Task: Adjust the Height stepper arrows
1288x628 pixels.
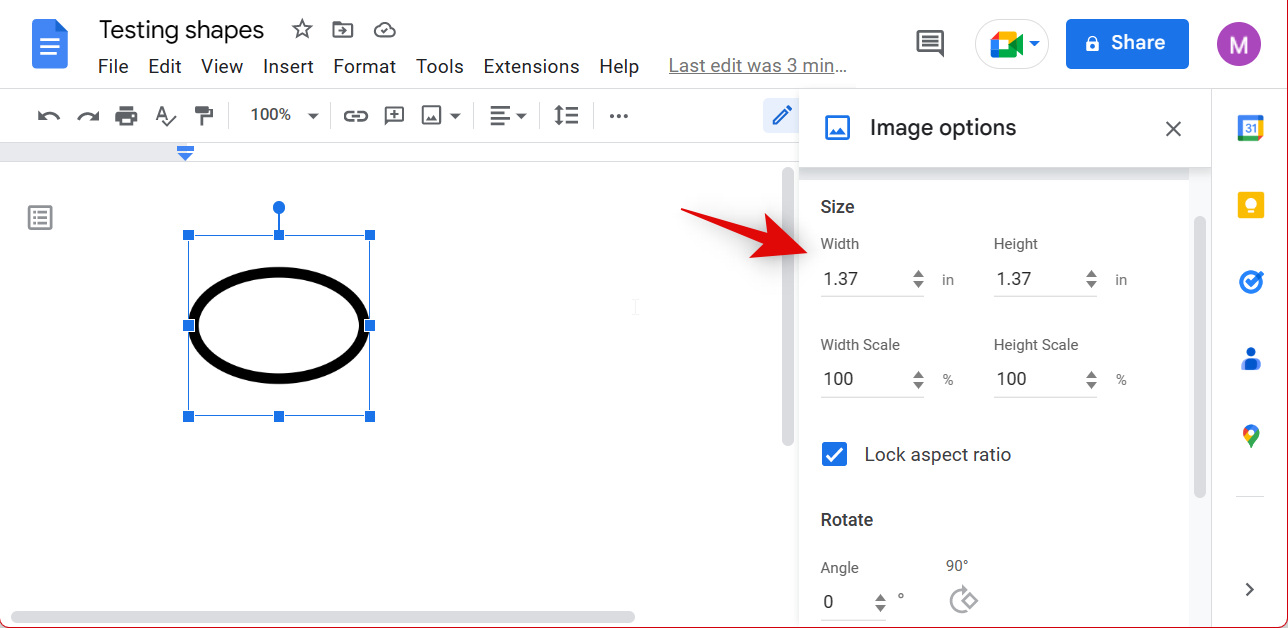Action: tap(1091, 279)
